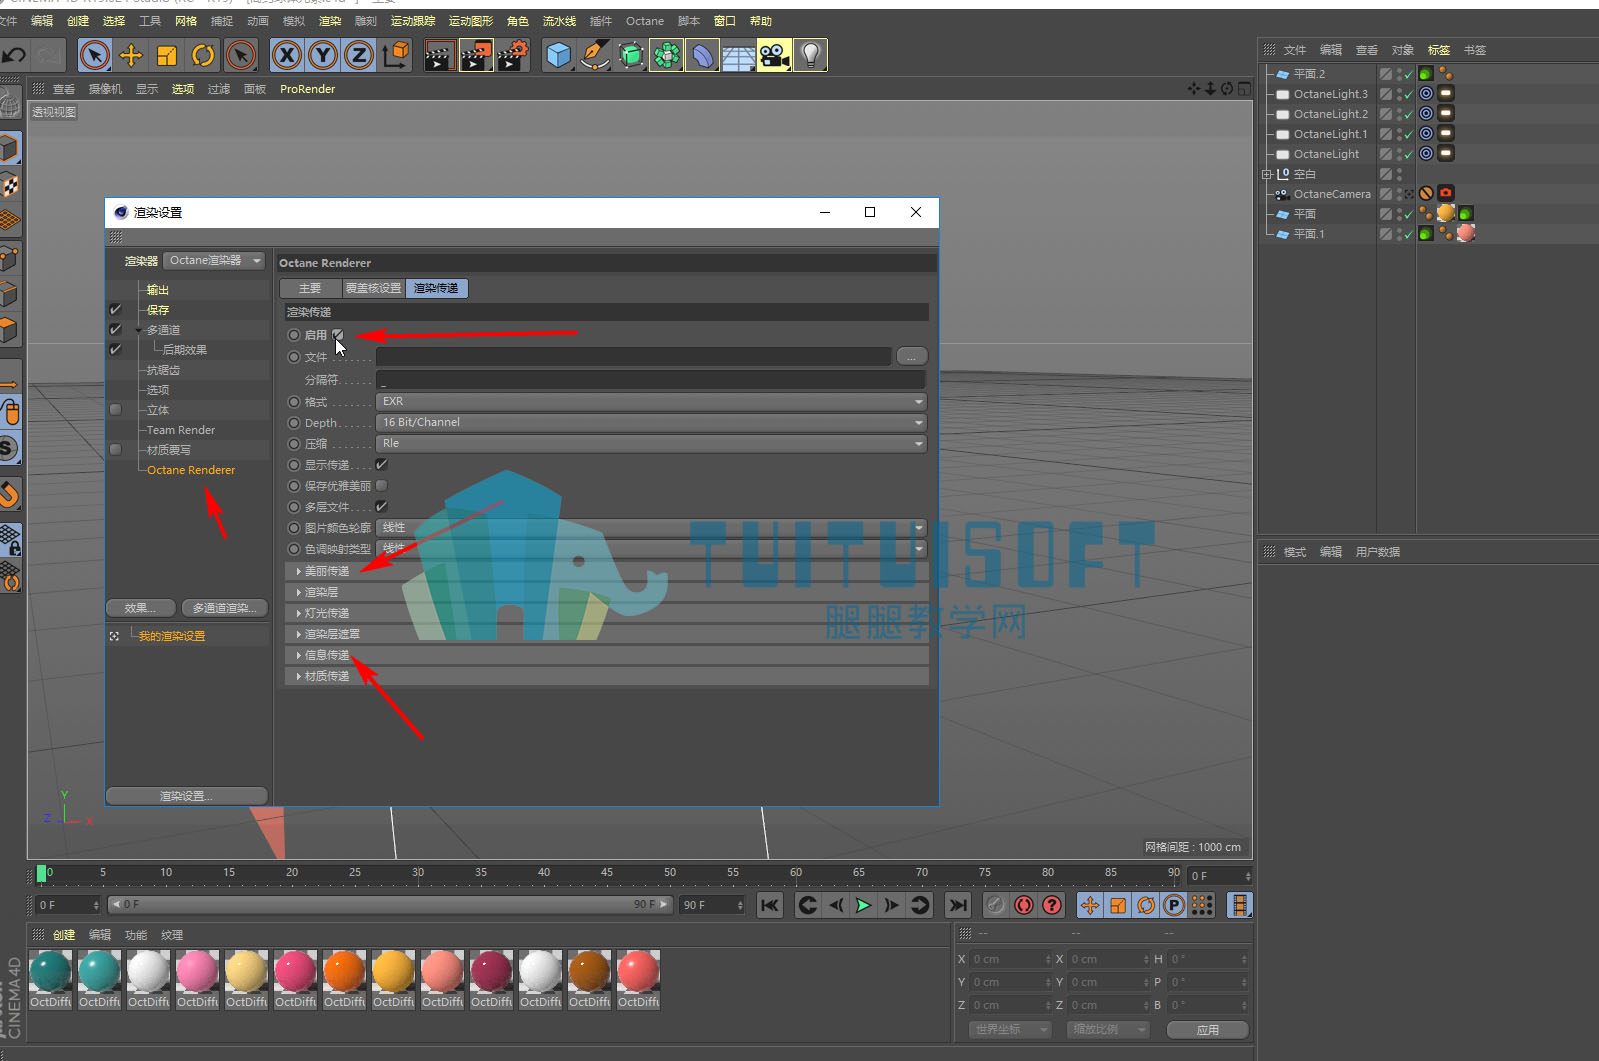The height and width of the screenshot is (1061, 1599).
Task: Open the ProRender viewport menu
Action: click(307, 89)
